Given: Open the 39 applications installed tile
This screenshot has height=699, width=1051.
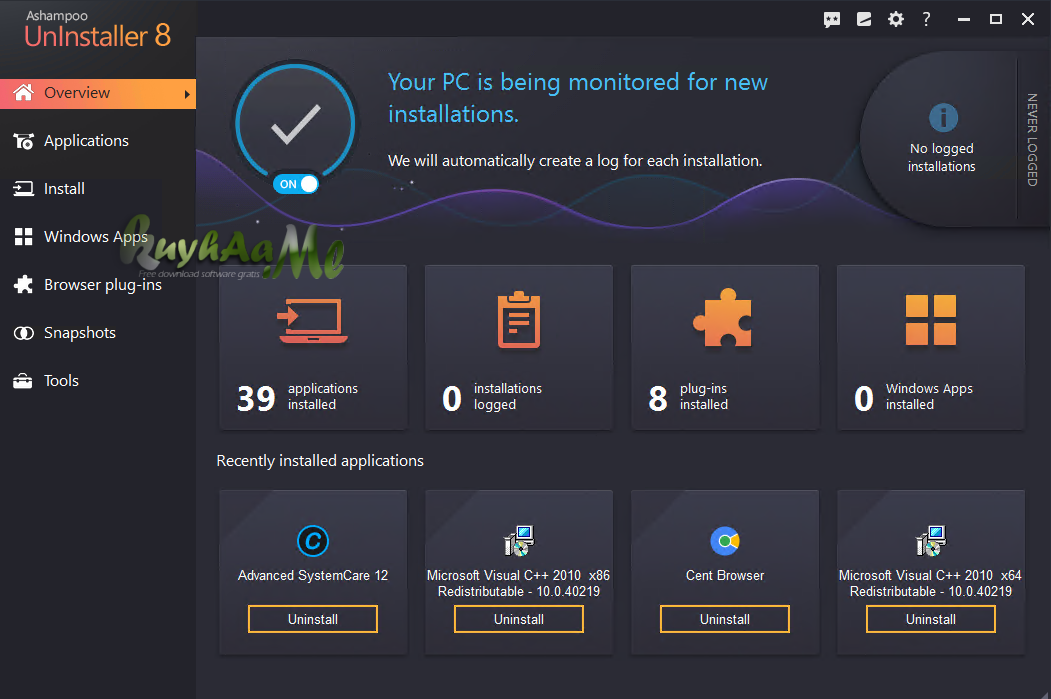Looking at the screenshot, I should tap(313, 347).
